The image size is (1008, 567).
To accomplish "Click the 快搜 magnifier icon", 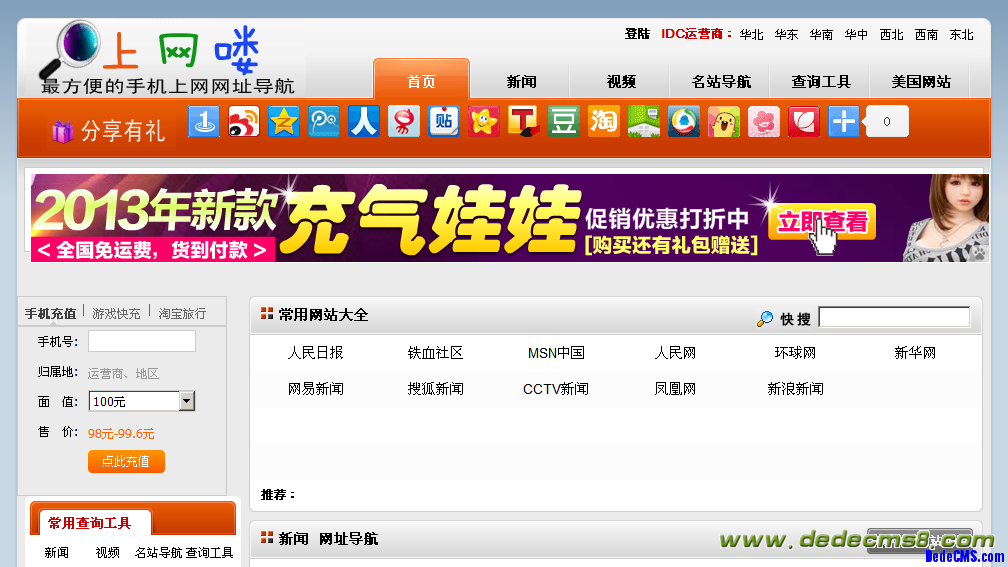I will (x=765, y=318).
